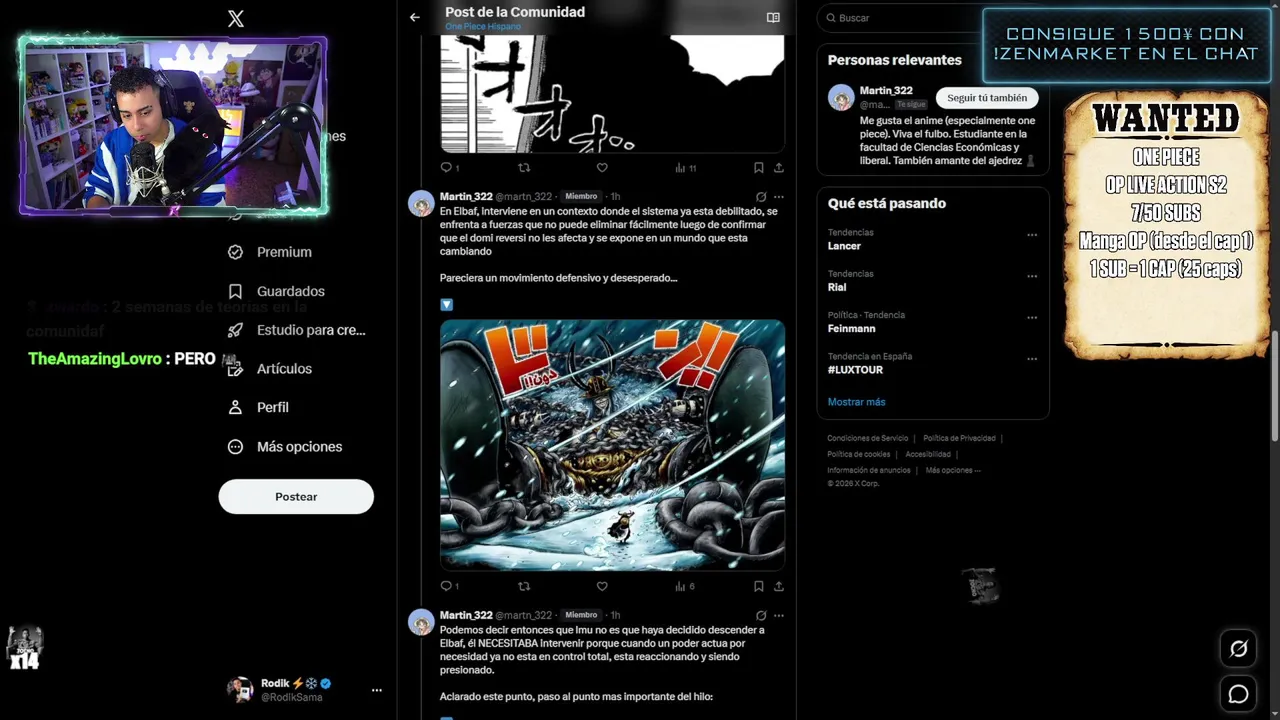
Task: Click the X logo at top
Action: [x=236, y=18]
